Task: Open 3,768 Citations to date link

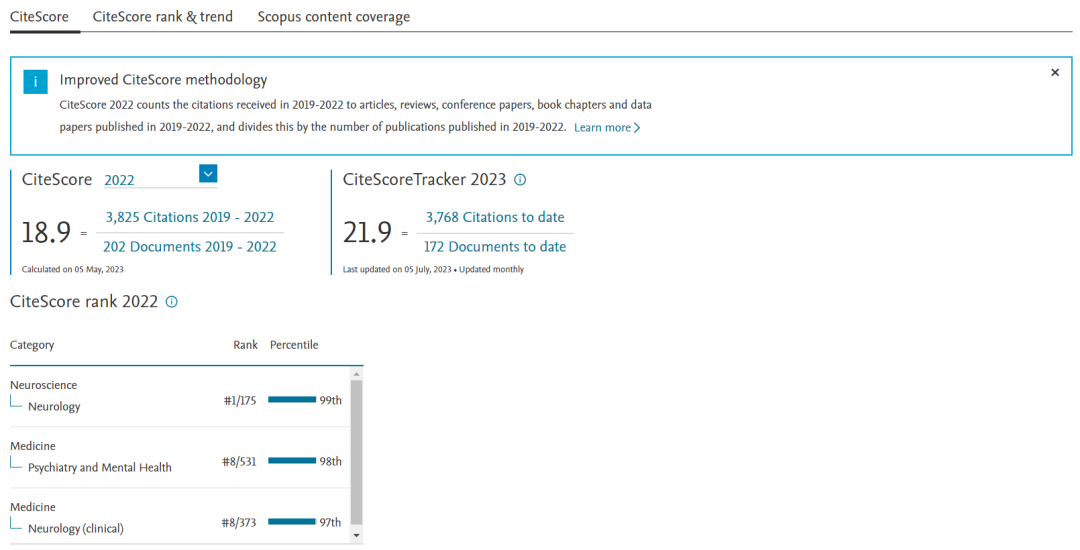Action: click(x=495, y=217)
